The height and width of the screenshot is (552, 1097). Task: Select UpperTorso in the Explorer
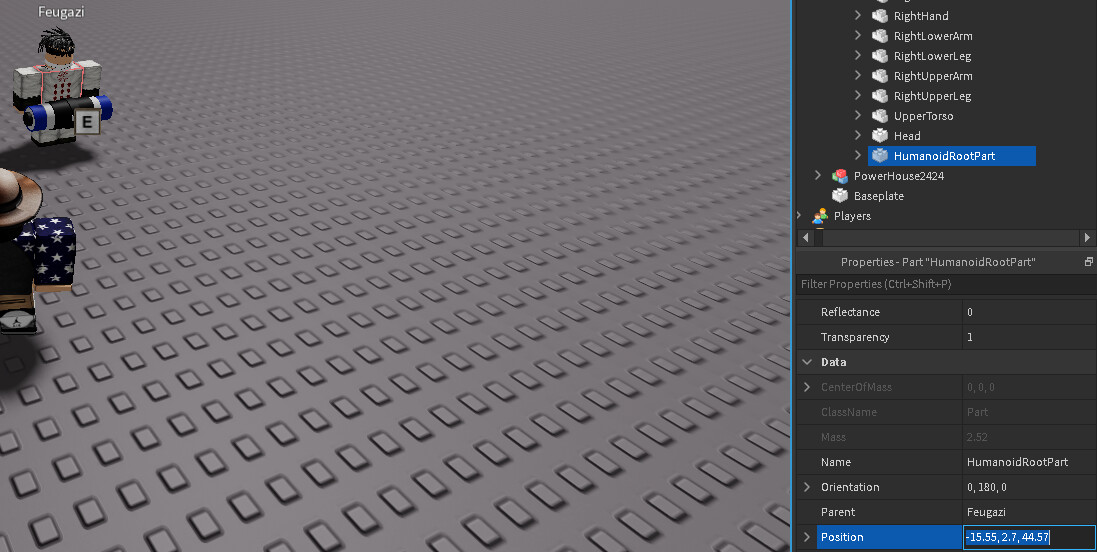coord(923,116)
